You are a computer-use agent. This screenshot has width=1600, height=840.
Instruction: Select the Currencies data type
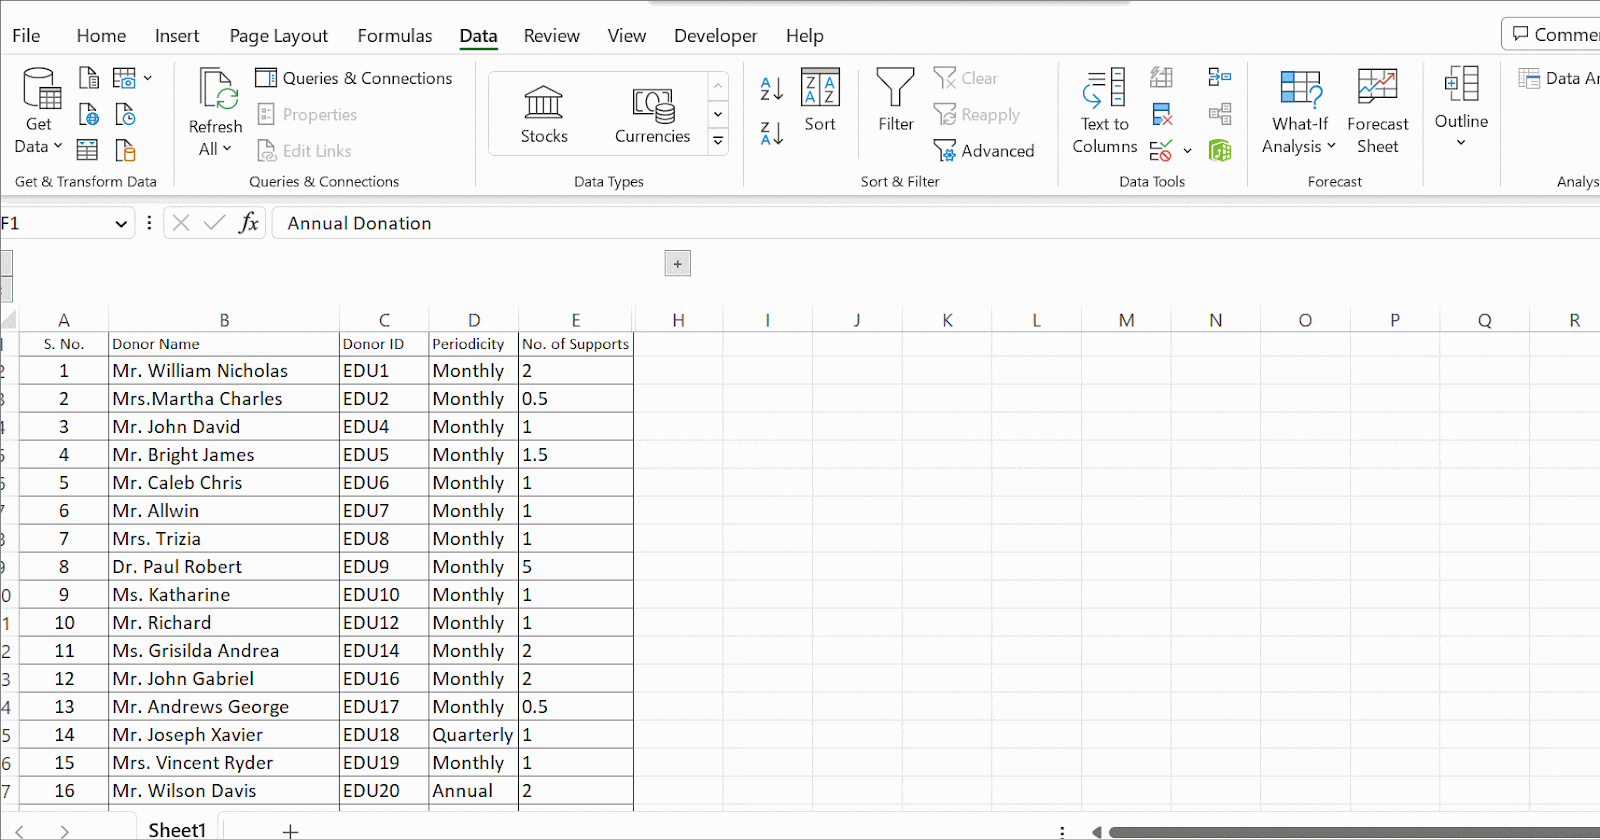652,114
